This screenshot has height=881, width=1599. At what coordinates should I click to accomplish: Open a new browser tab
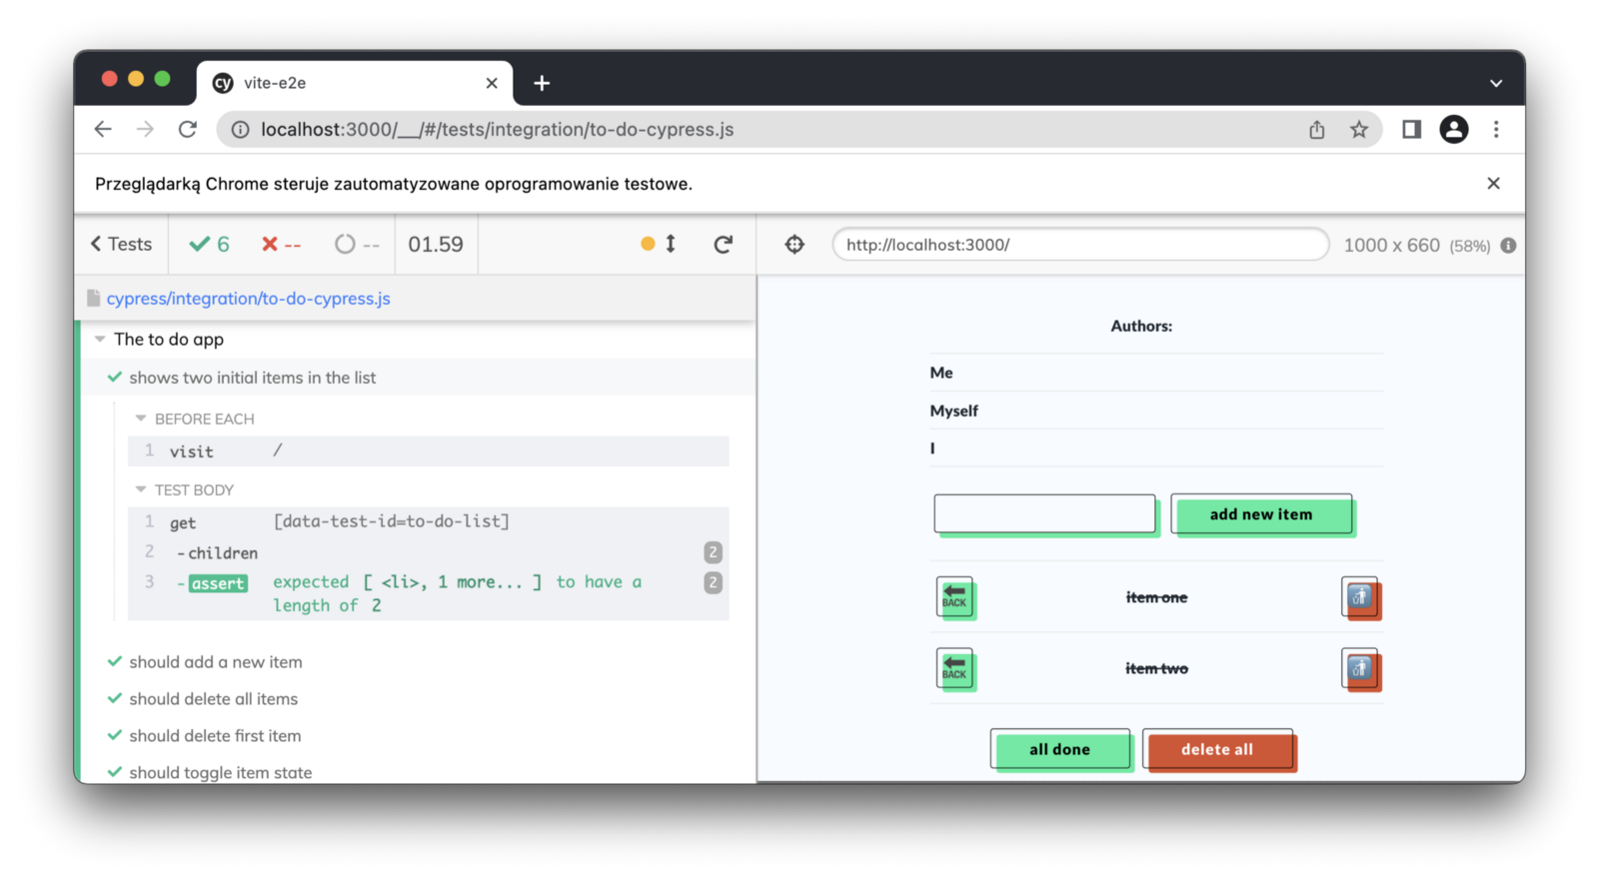[x=542, y=83]
